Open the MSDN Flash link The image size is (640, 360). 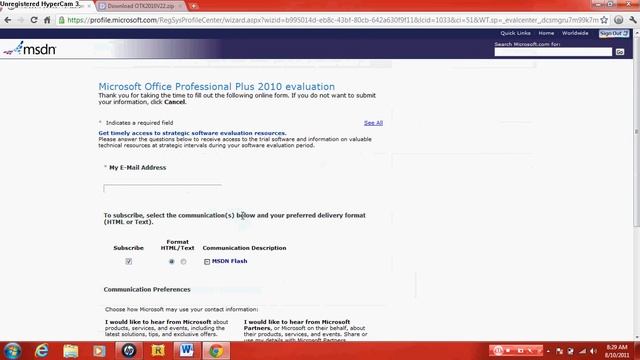pyautogui.click(x=229, y=261)
